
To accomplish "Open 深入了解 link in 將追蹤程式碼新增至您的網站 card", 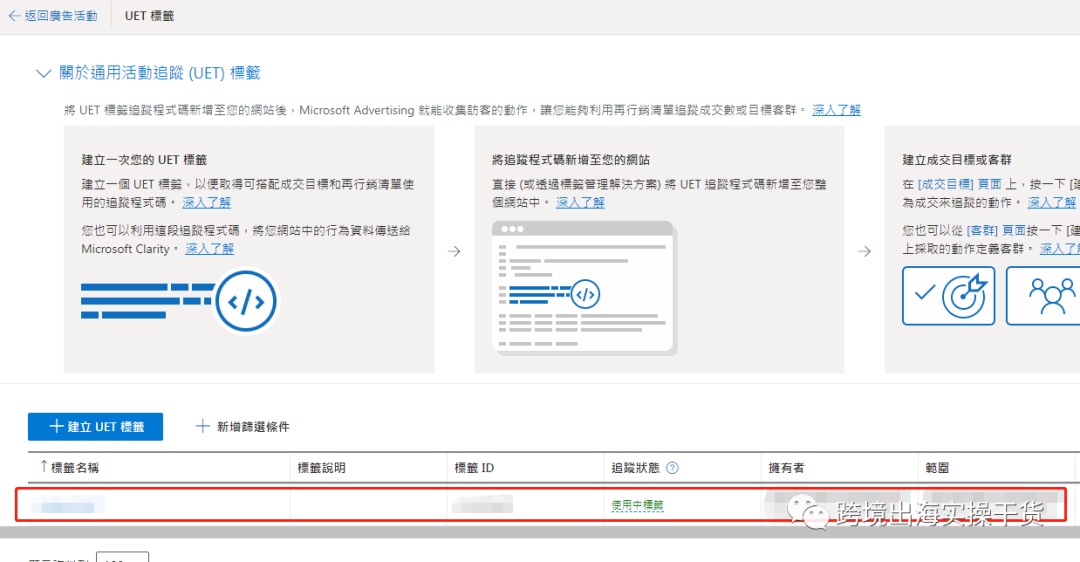I will click(580, 202).
